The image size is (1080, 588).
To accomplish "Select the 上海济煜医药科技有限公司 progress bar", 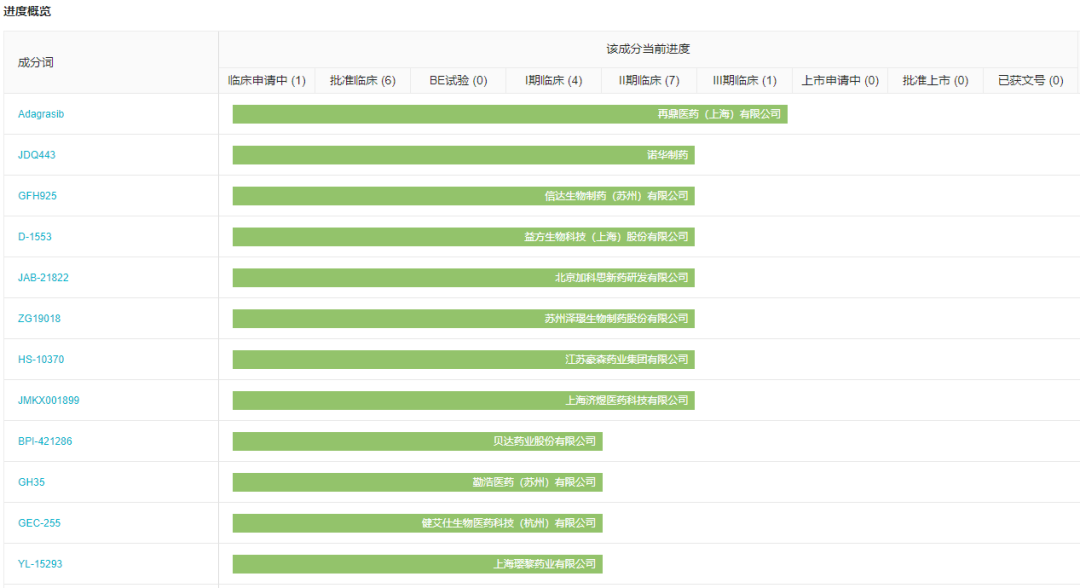I will coord(464,400).
